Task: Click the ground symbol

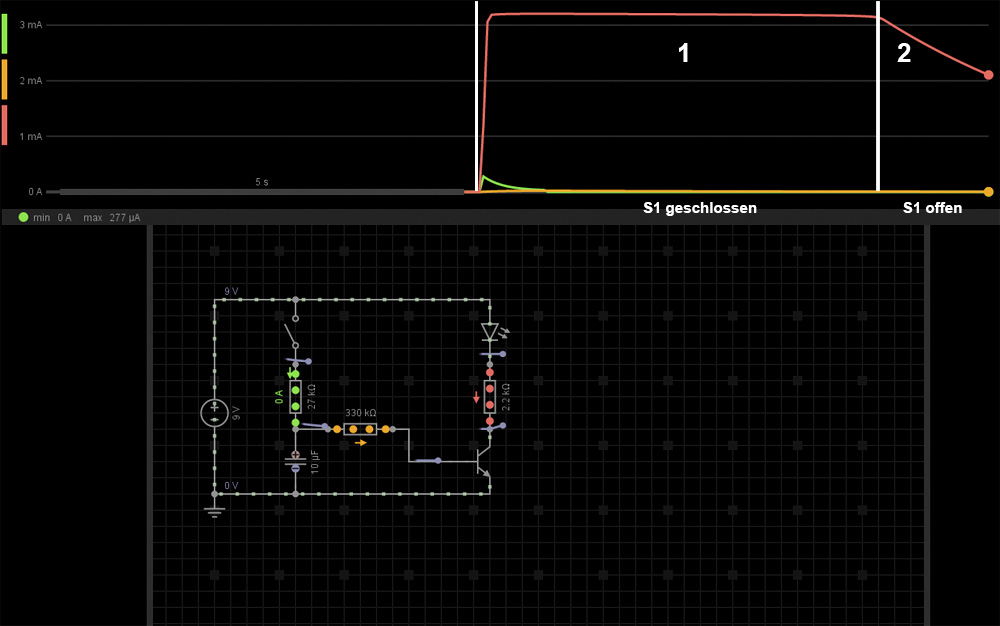Action: click(x=215, y=511)
